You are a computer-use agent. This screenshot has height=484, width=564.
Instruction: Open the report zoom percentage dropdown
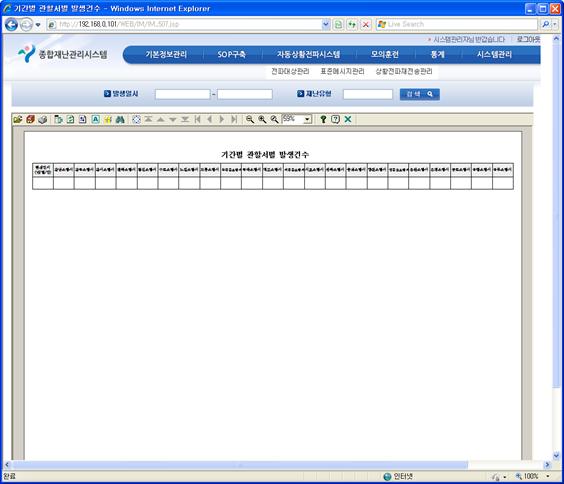coord(308,119)
